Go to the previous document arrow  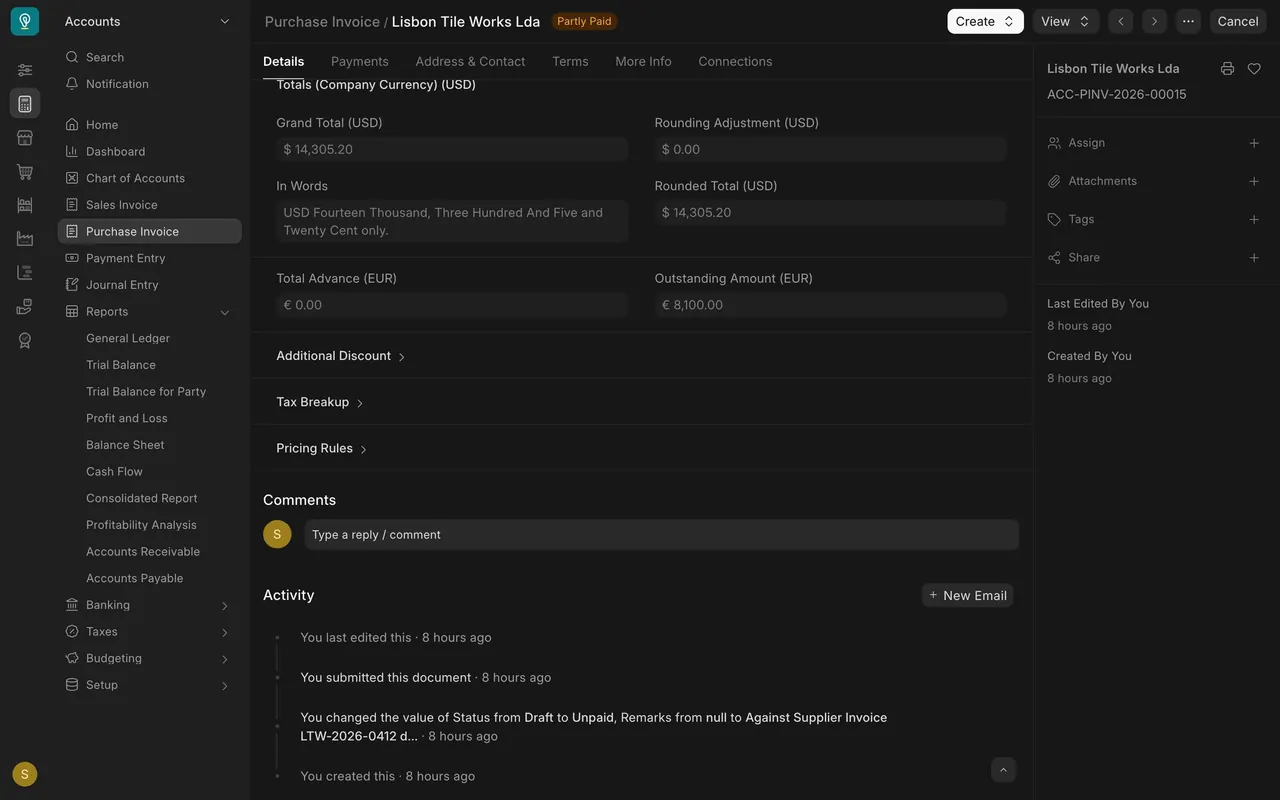(1121, 21)
